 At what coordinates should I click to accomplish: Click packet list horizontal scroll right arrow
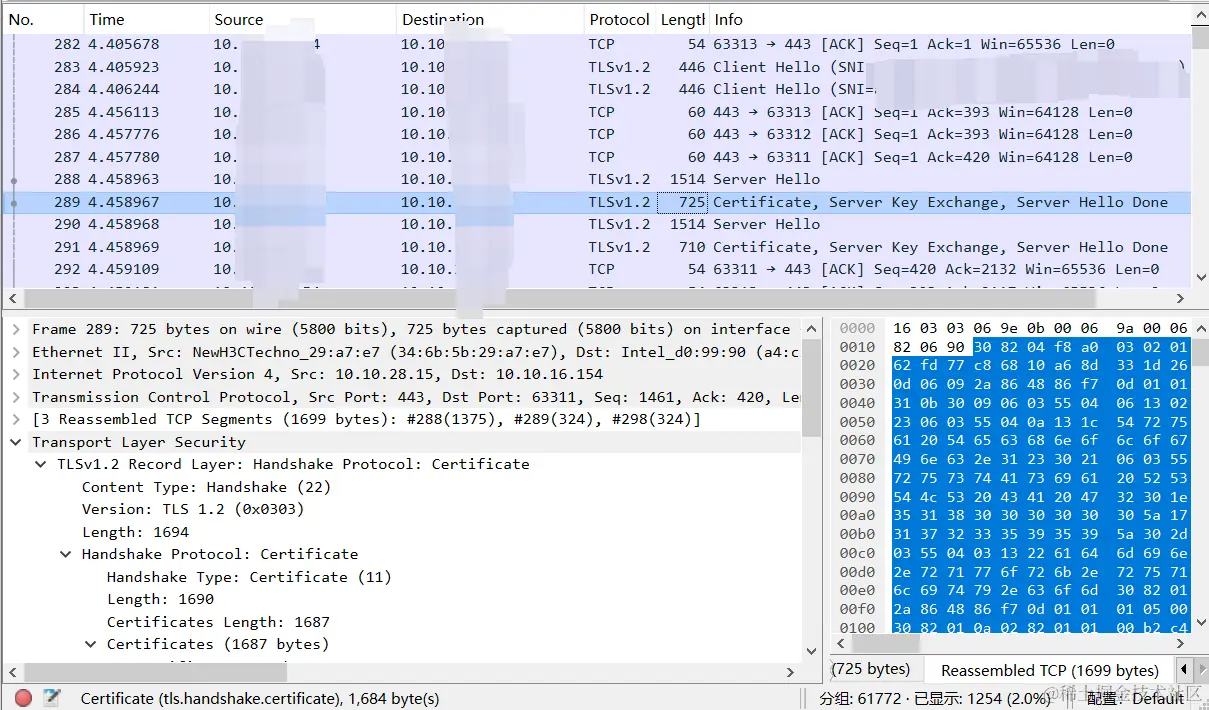[1180, 298]
